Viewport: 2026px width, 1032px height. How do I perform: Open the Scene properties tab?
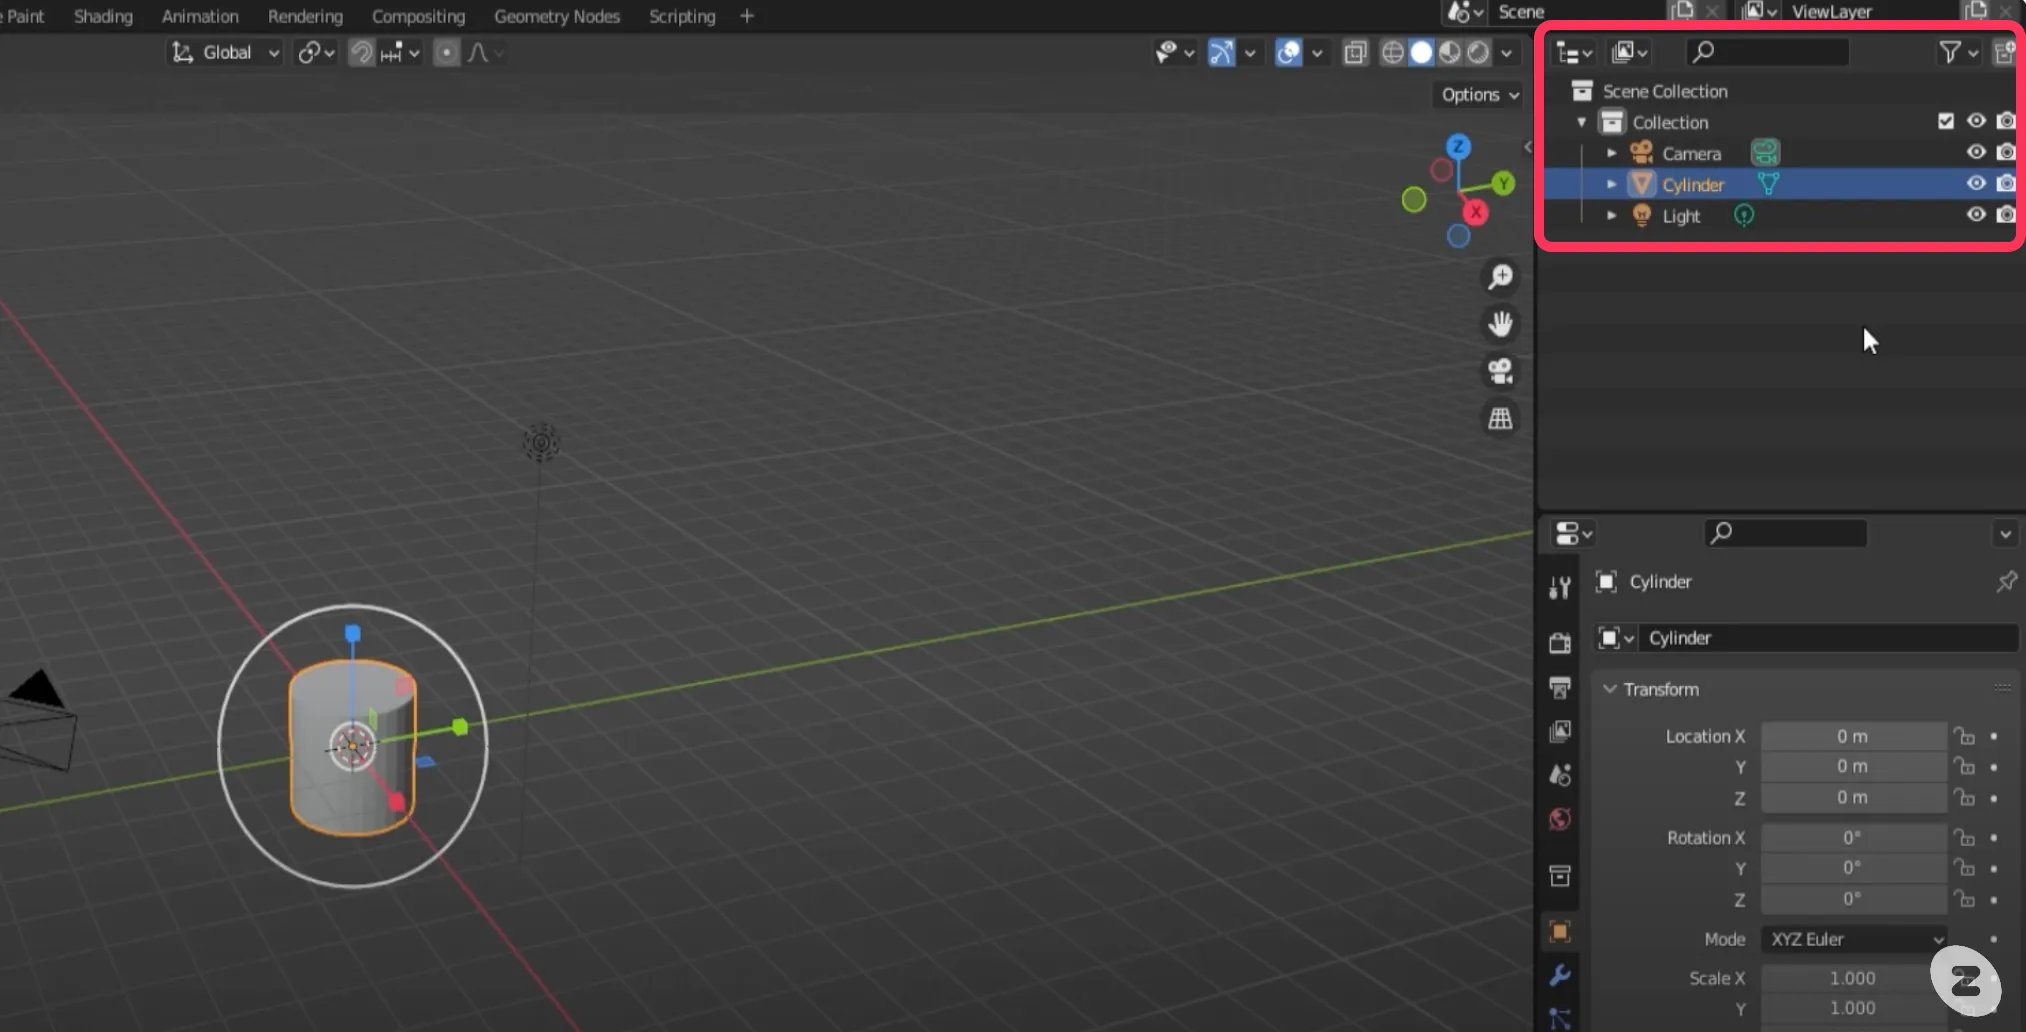pos(1560,775)
